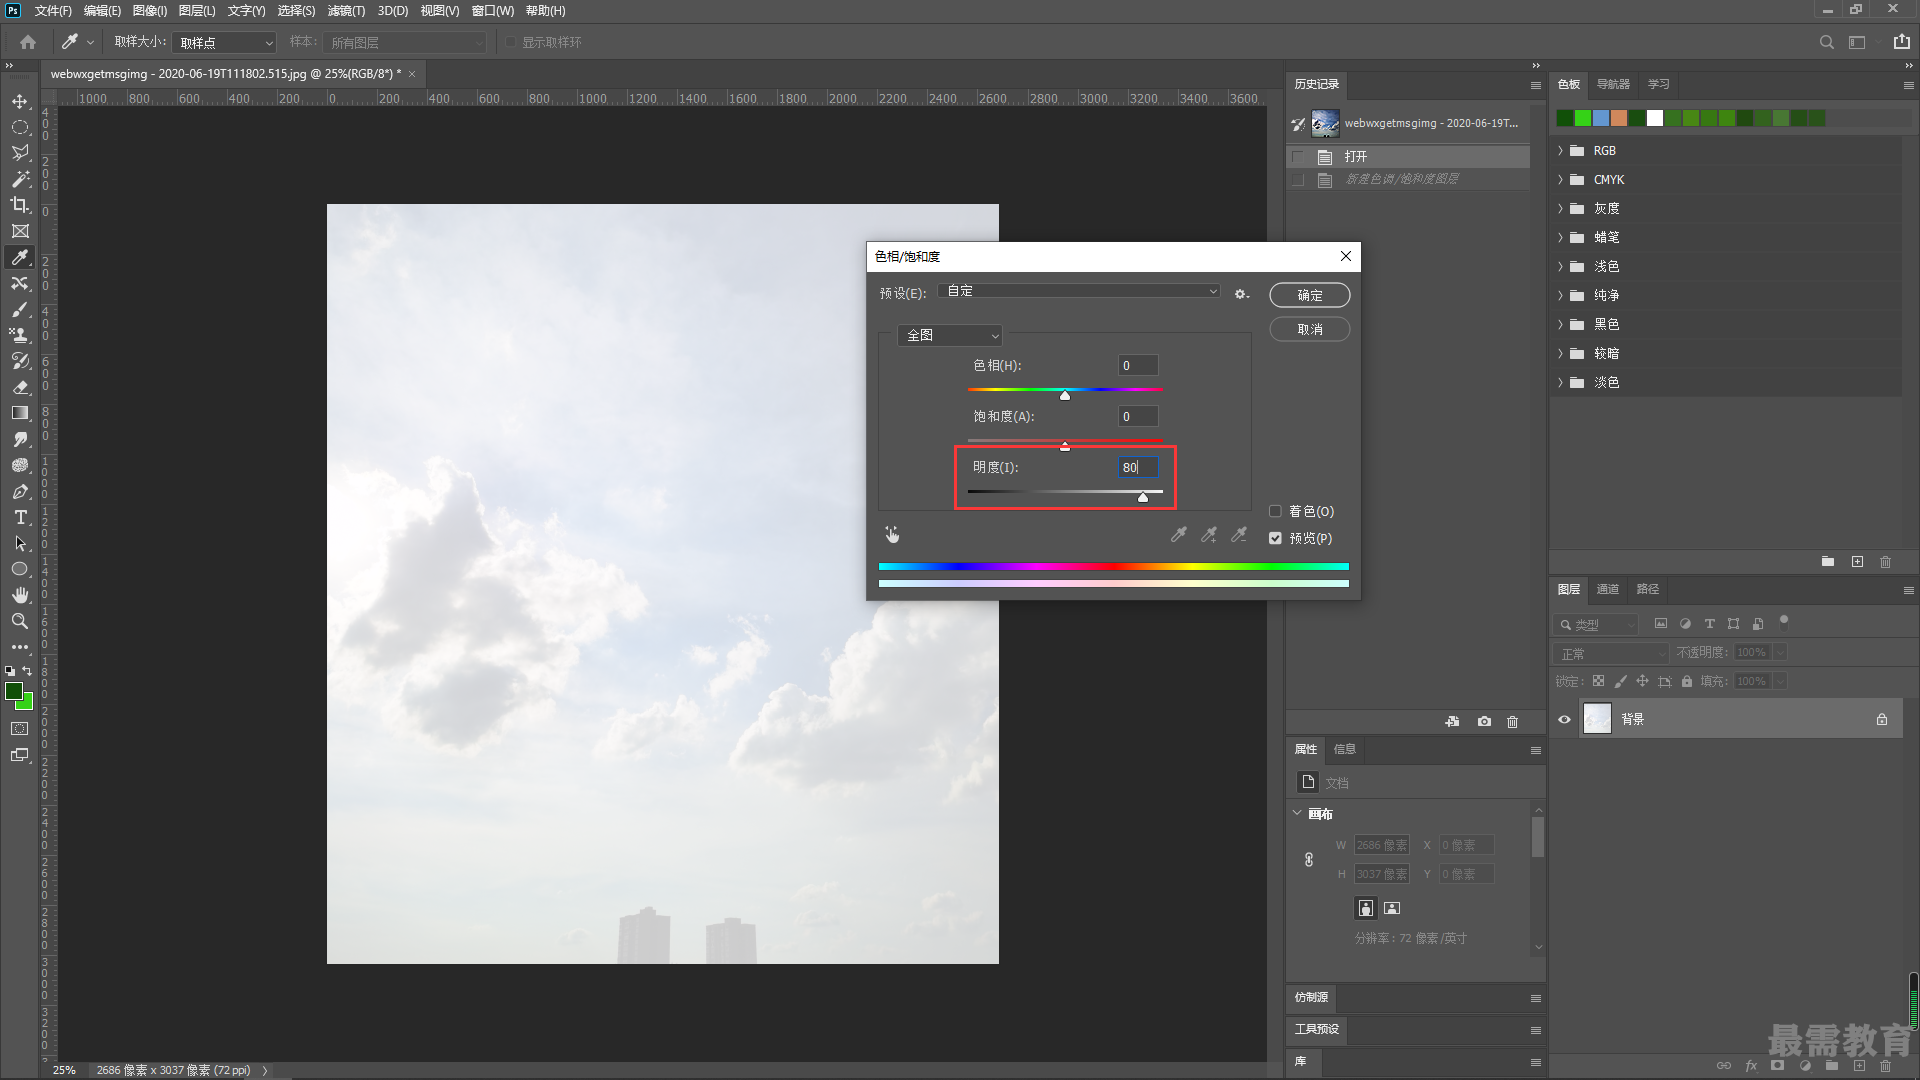The height and width of the screenshot is (1080, 1920).
Task: Switch to the 通道 tab
Action: (x=1607, y=589)
